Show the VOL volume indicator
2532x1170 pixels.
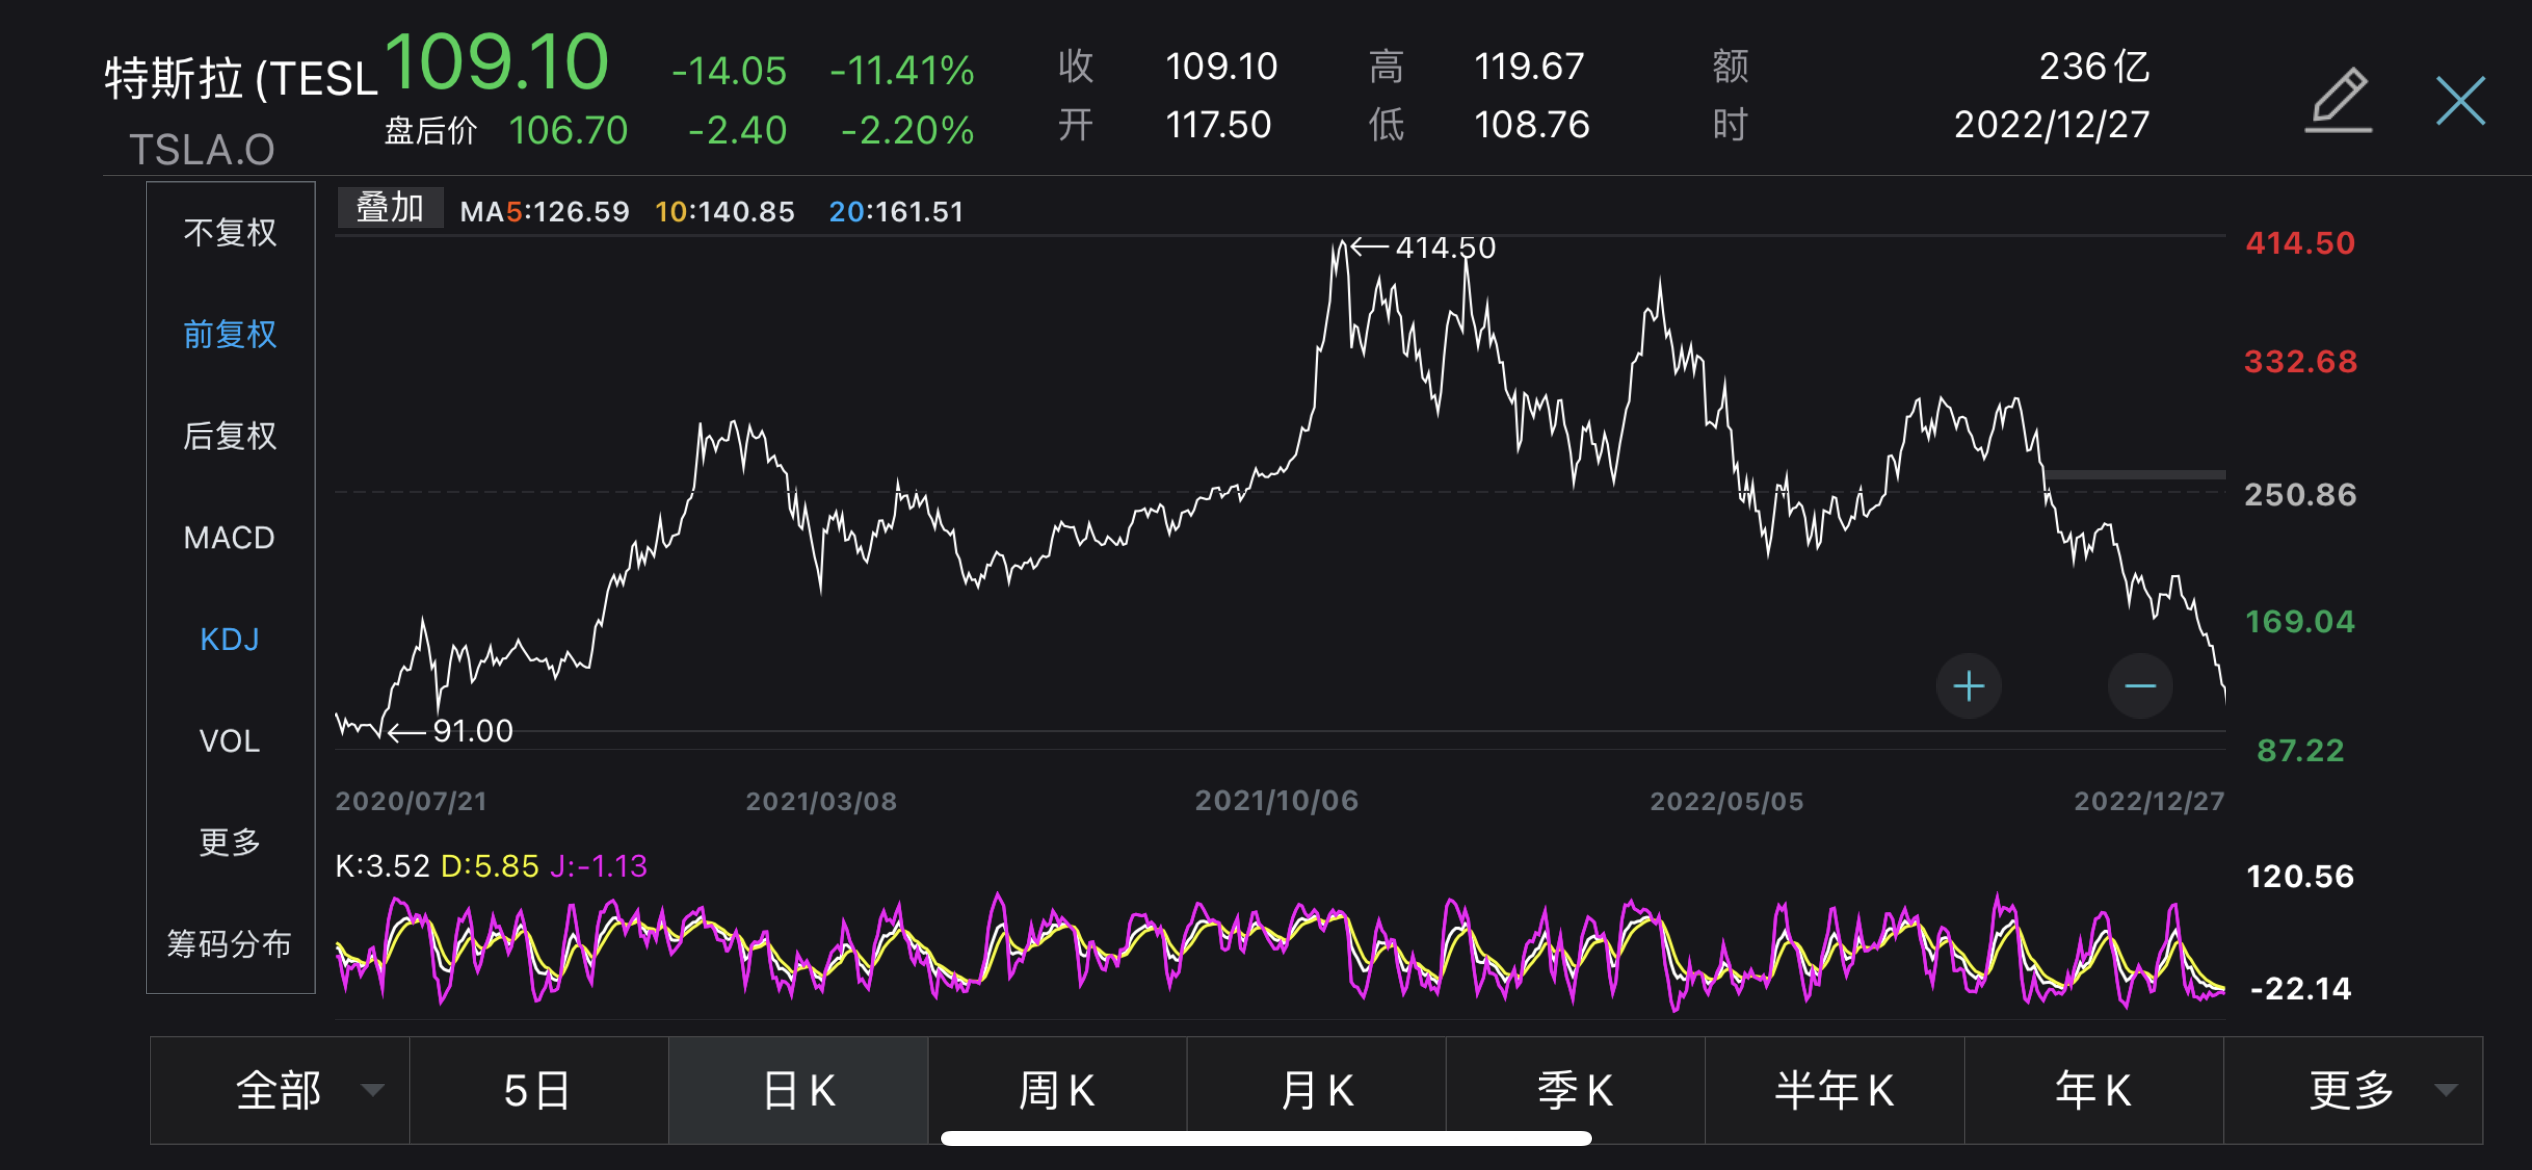pyautogui.click(x=230, y=741)
